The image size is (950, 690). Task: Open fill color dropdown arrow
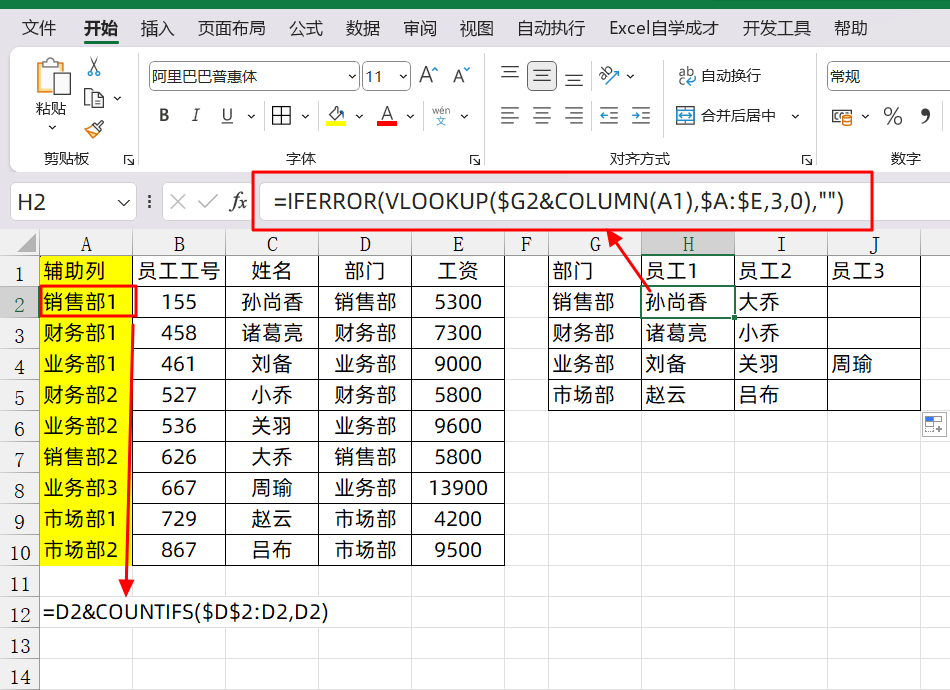pos(359,116)
